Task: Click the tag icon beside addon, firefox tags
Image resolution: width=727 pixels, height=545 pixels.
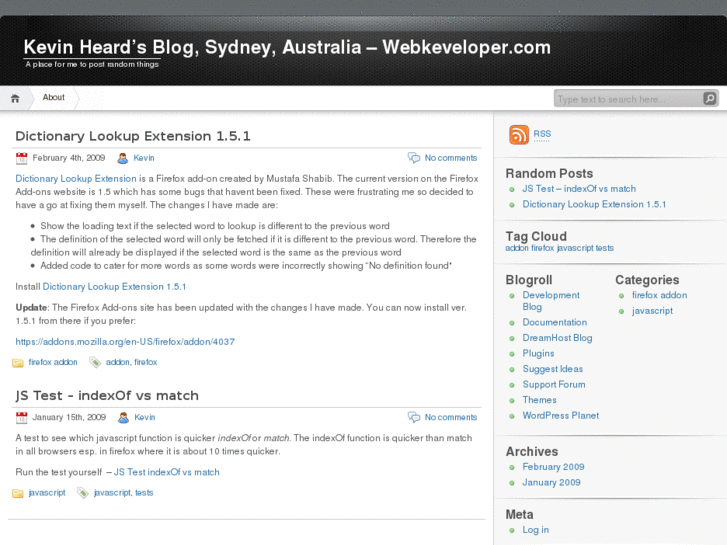Action: (x=95, y=362)
